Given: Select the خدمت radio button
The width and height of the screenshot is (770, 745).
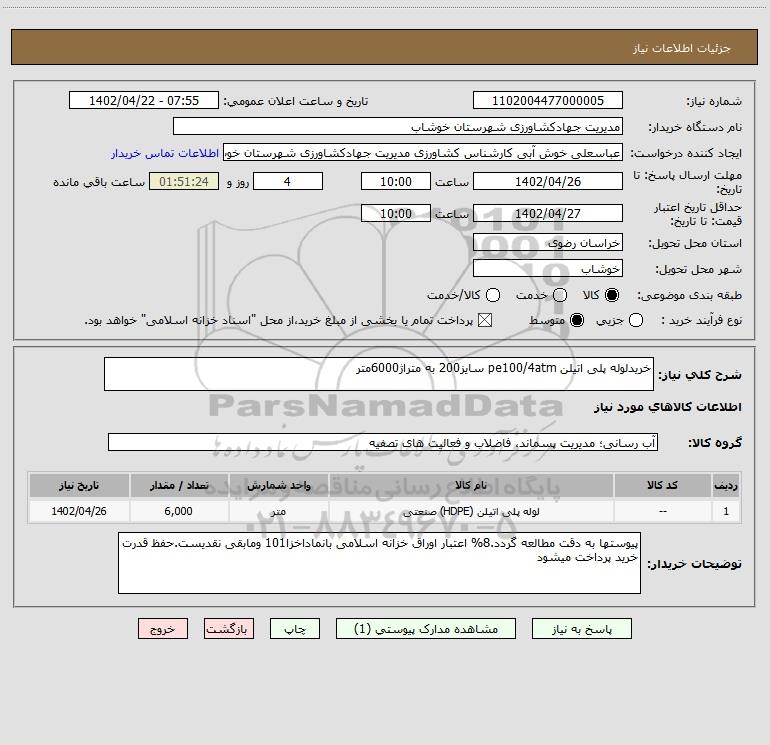Looking at the screenshot, I should coord(560,295).
